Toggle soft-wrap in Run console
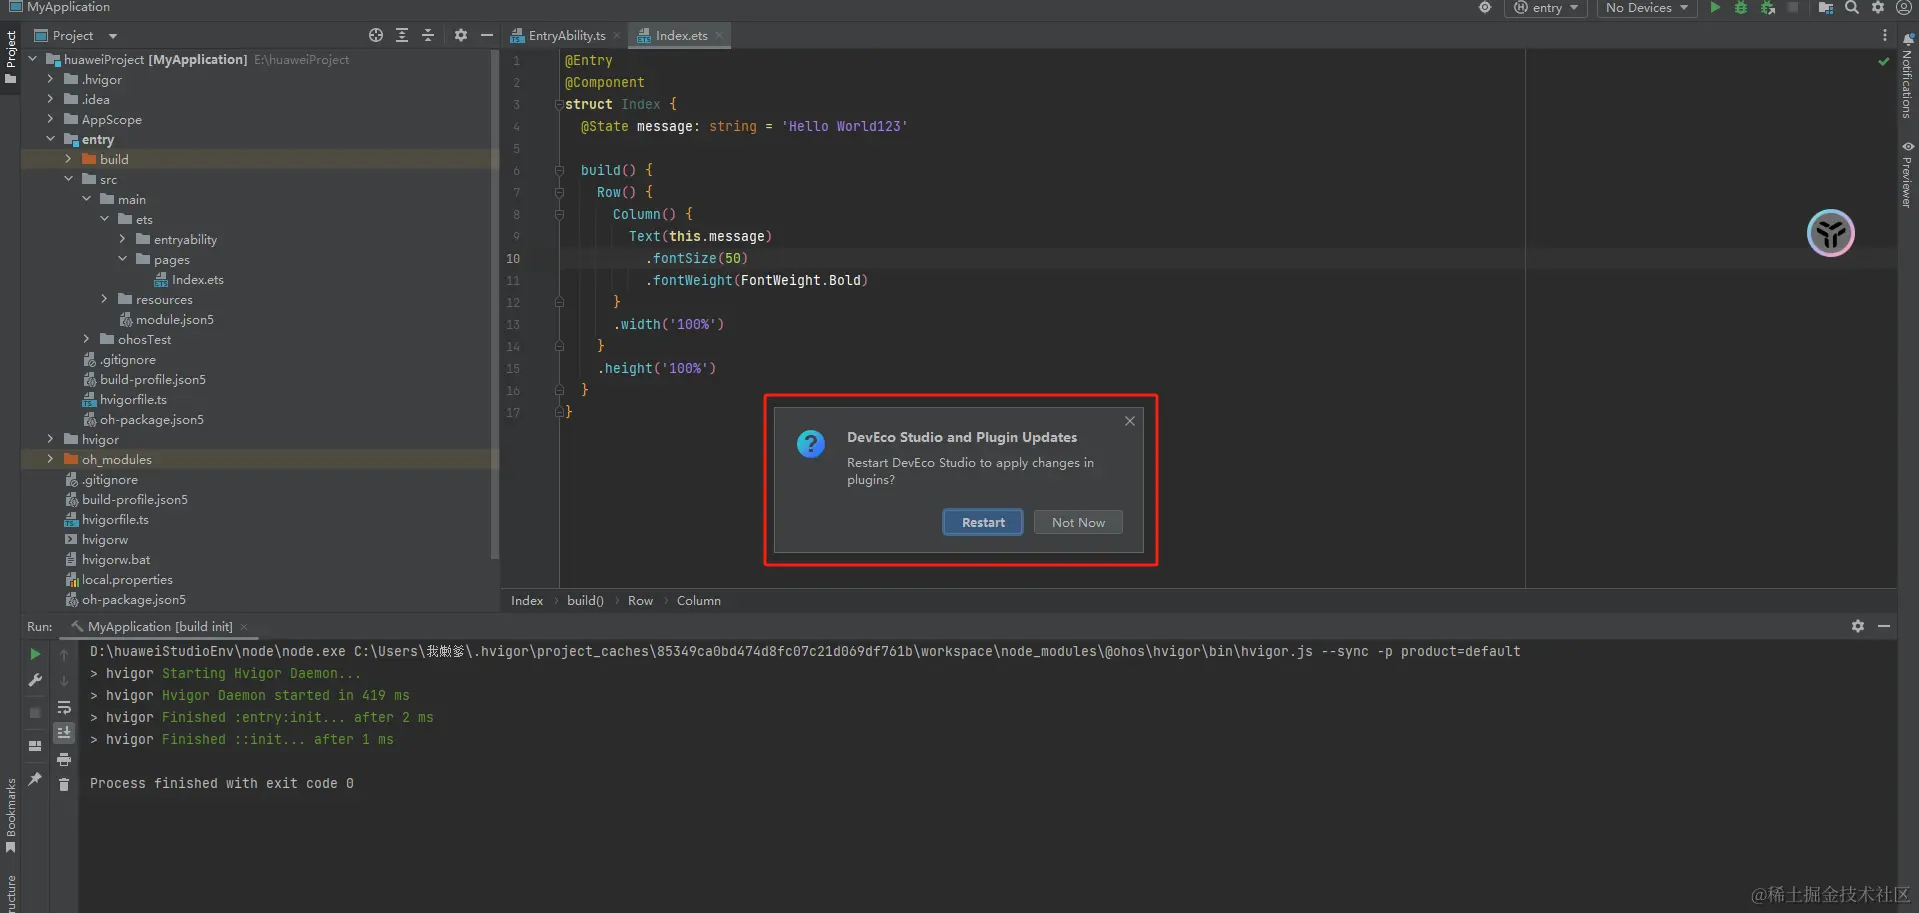 tap(64, 707)
